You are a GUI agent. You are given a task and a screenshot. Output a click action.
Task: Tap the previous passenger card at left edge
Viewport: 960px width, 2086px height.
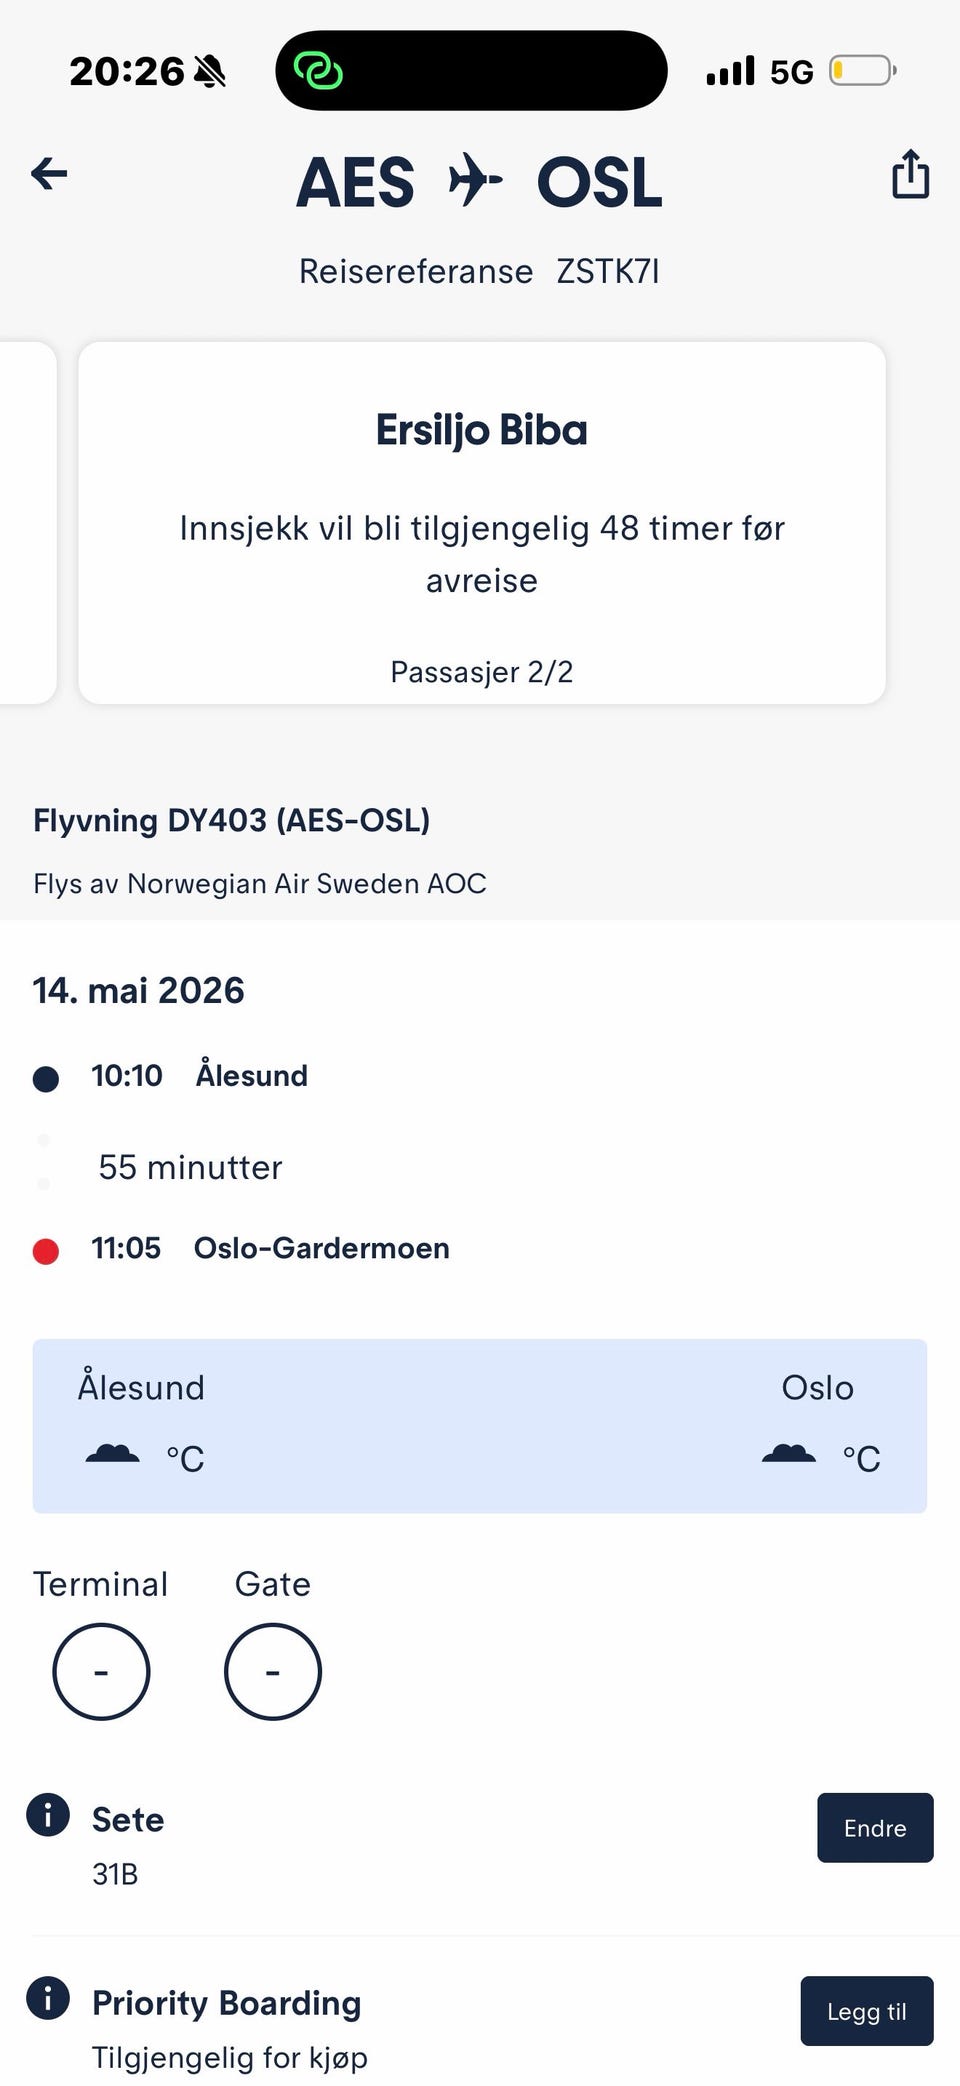[27, 523]
